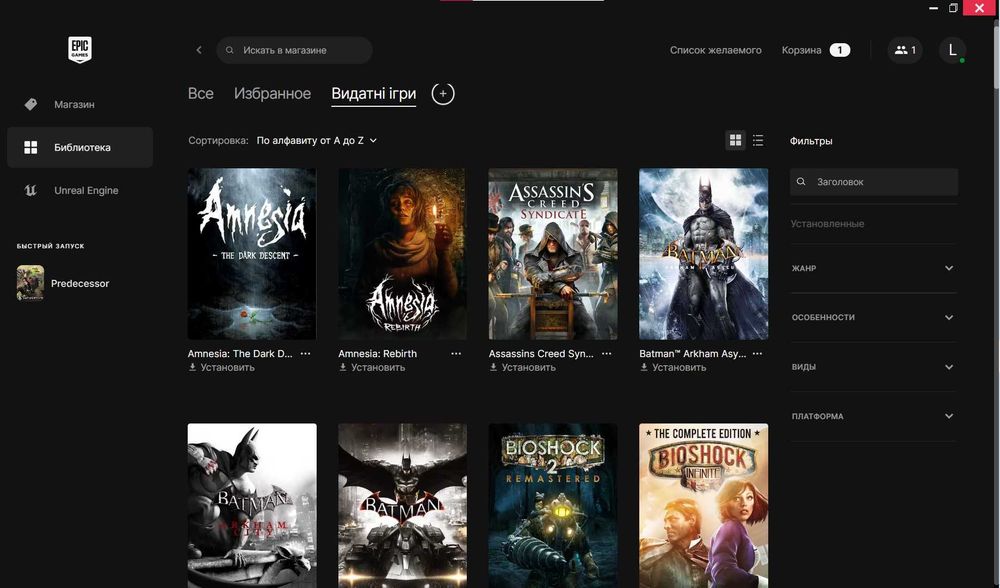The width and height of the screenshot is (1000, 588).
Task: Open the friends icon showing 1
Action: (905, 50)
